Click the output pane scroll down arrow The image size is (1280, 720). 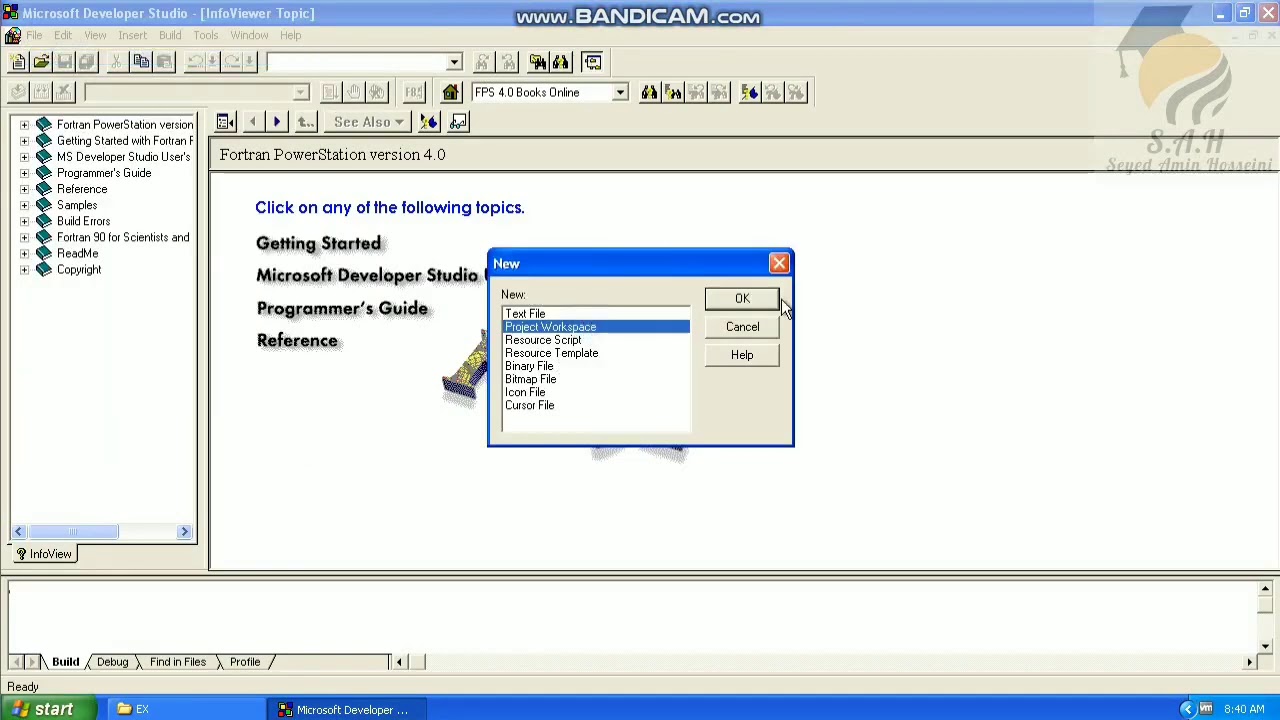tap(1265, 647)
